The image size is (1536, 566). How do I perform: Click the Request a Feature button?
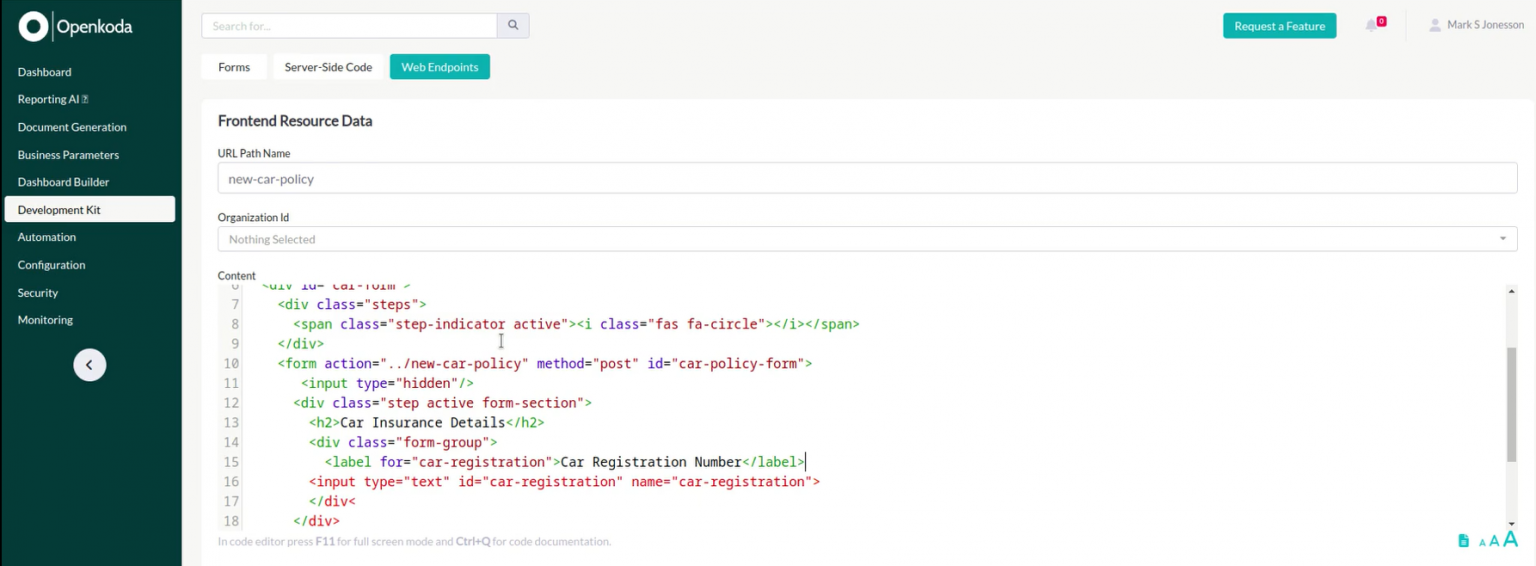[x=1279, y=26]
